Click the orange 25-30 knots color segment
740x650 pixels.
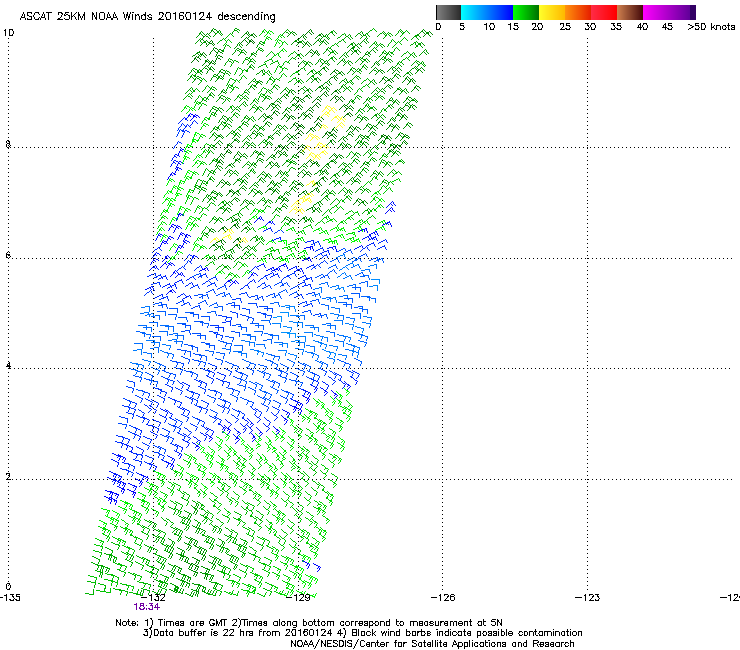pos(578,12)
